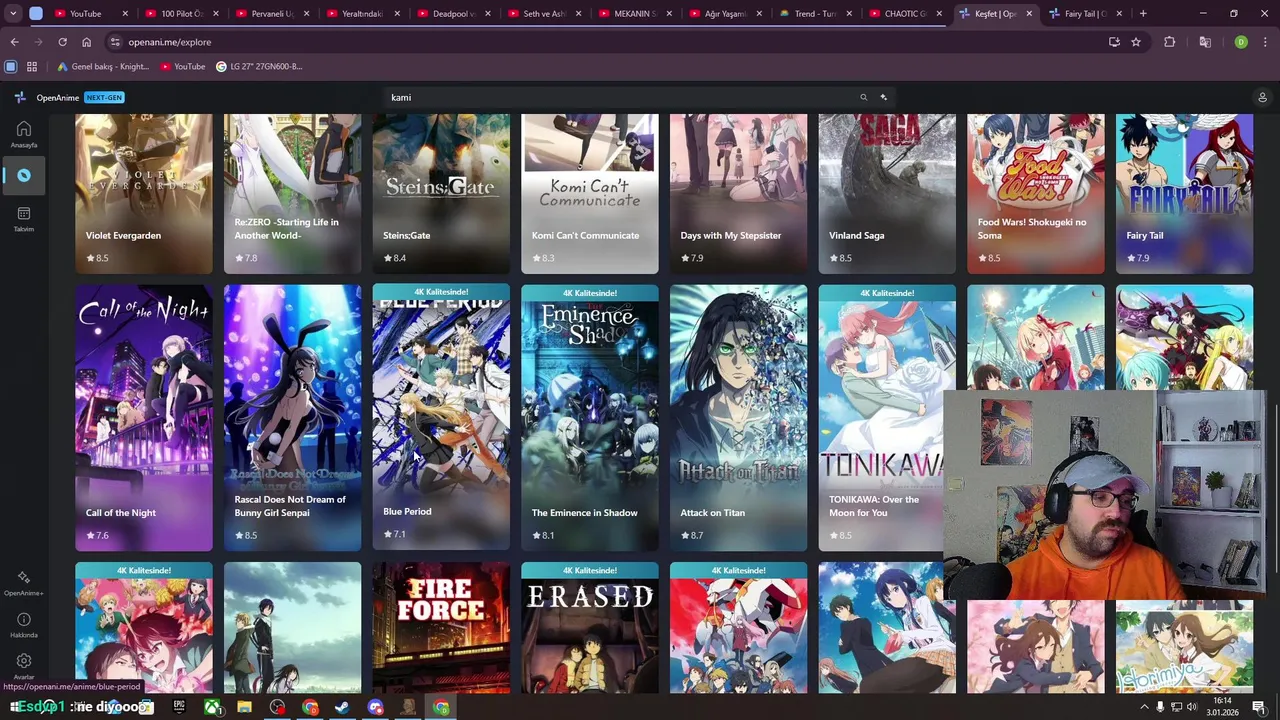Open the YouTube bookmark
The width and height of the screenshot is (1280, 720).
coord(183,66)
